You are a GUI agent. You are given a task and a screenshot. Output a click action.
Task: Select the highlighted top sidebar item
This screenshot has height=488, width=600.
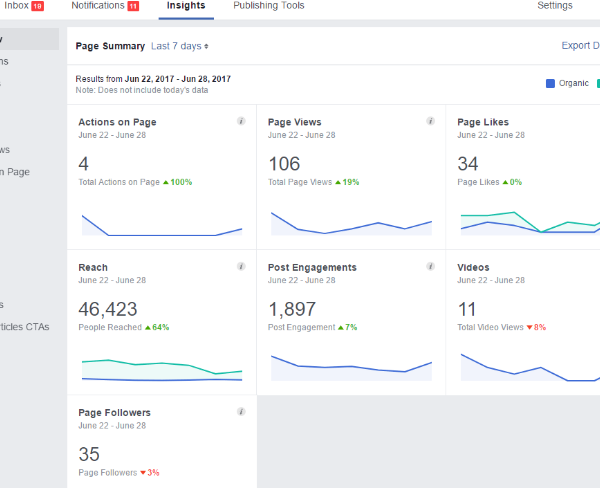(29, 39)
